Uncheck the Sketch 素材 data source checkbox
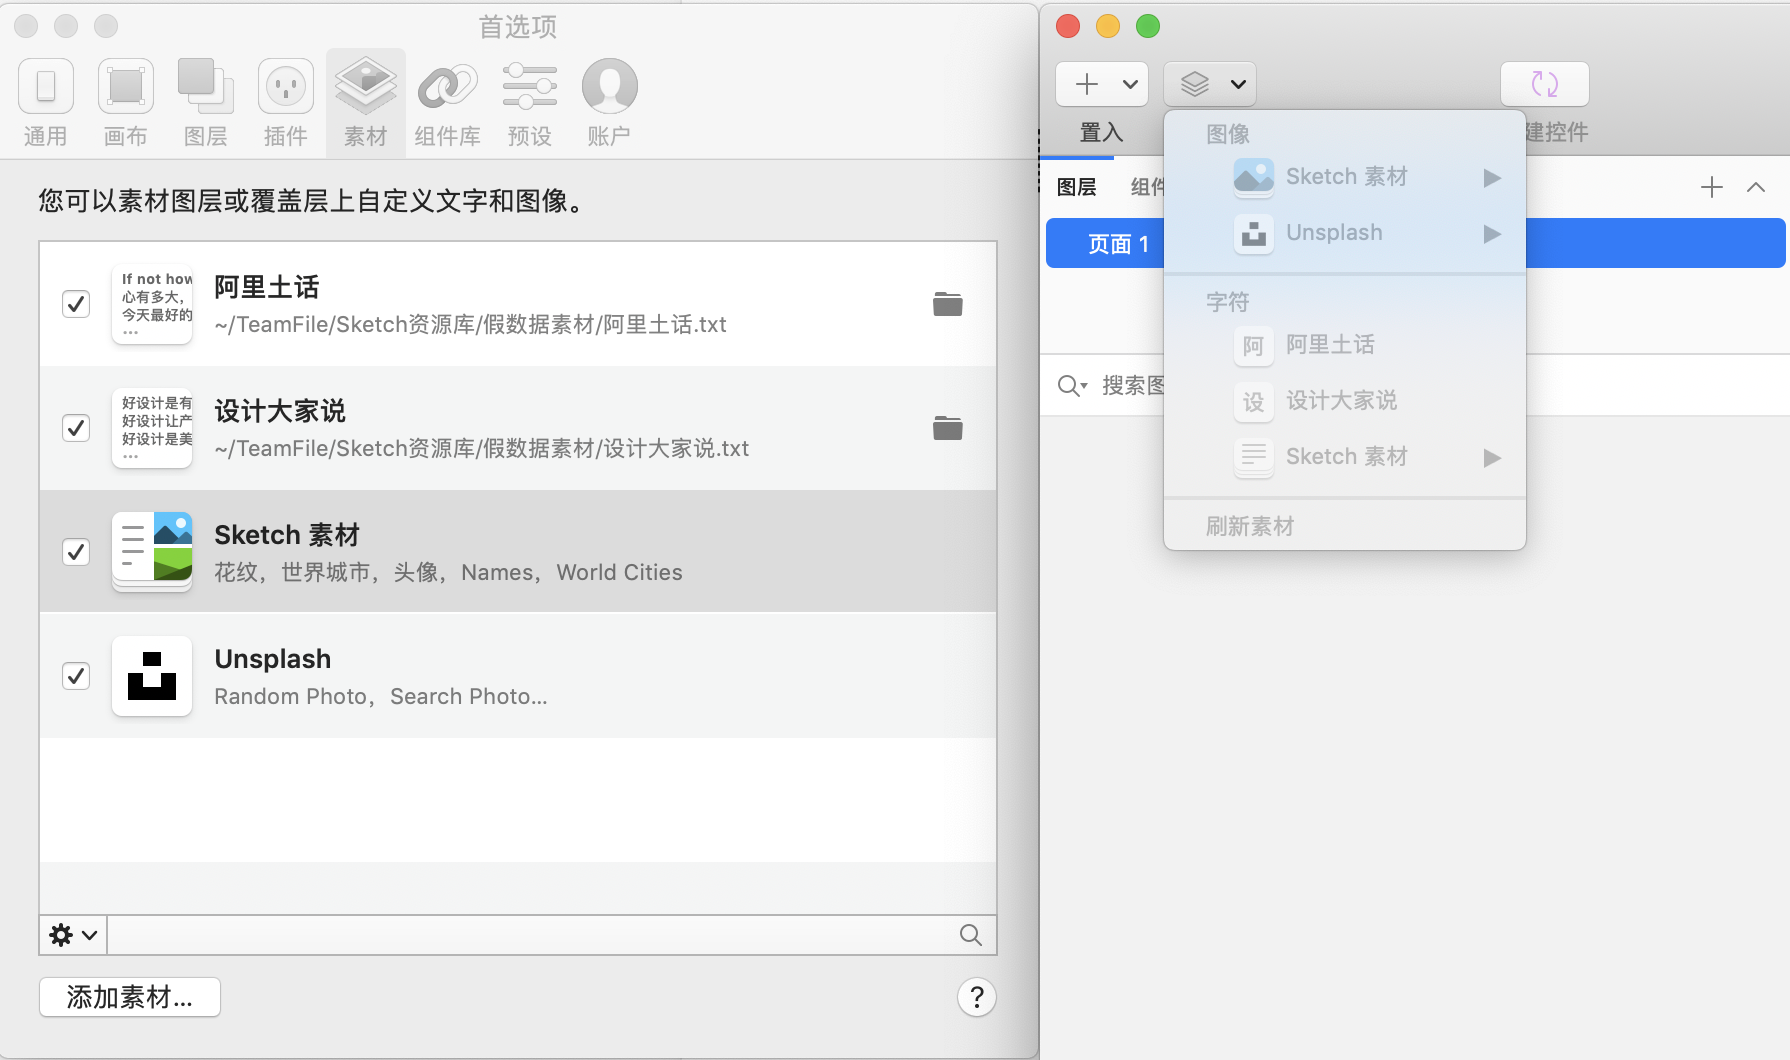The height and width of the screenshot is (1060, 1790). click(x=76, y=552)
